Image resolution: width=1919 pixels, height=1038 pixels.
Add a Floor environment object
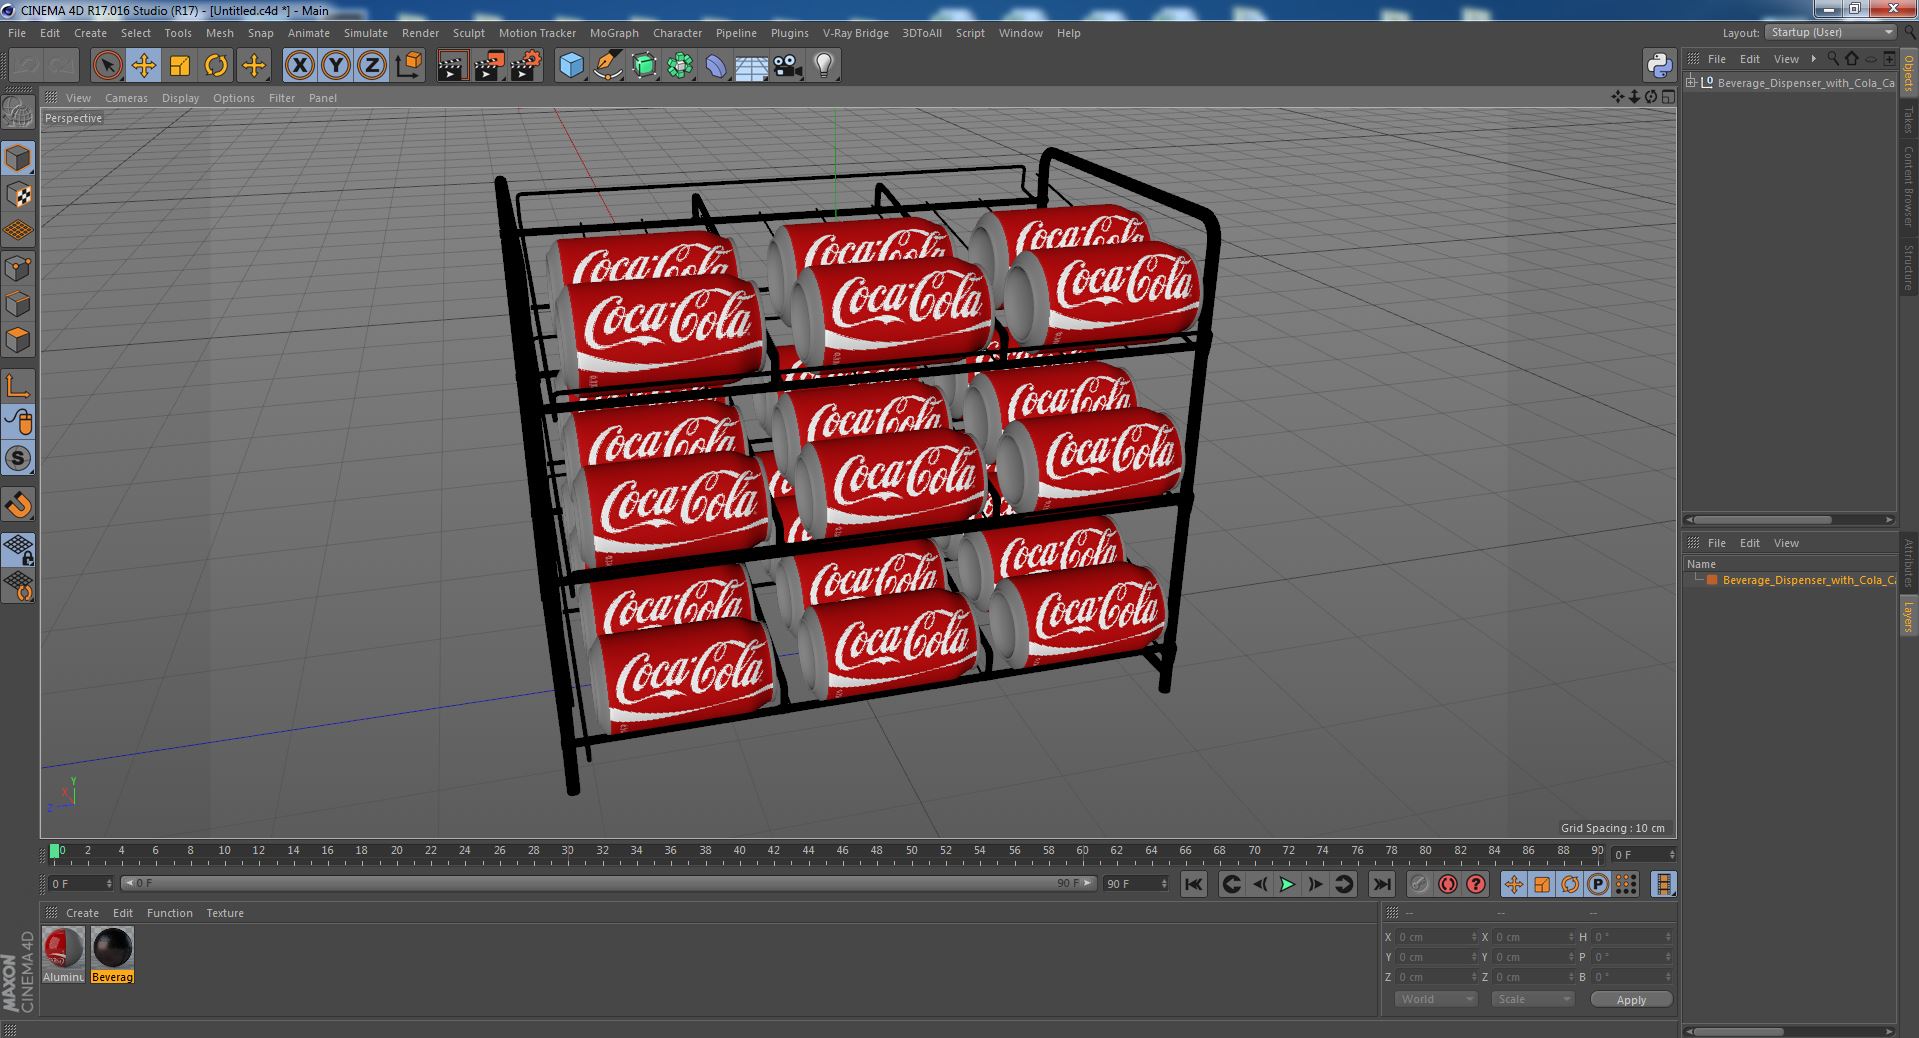coord(751,66)
